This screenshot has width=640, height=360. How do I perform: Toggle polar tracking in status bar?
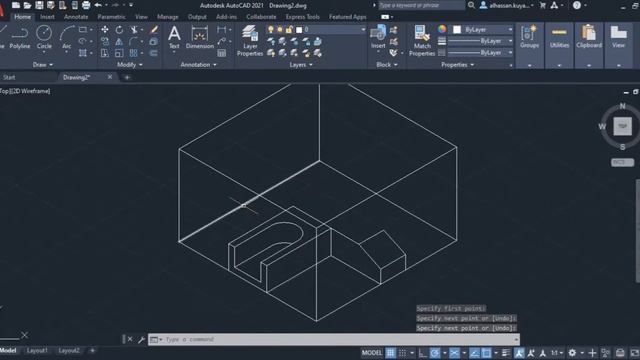pos(435,353)
